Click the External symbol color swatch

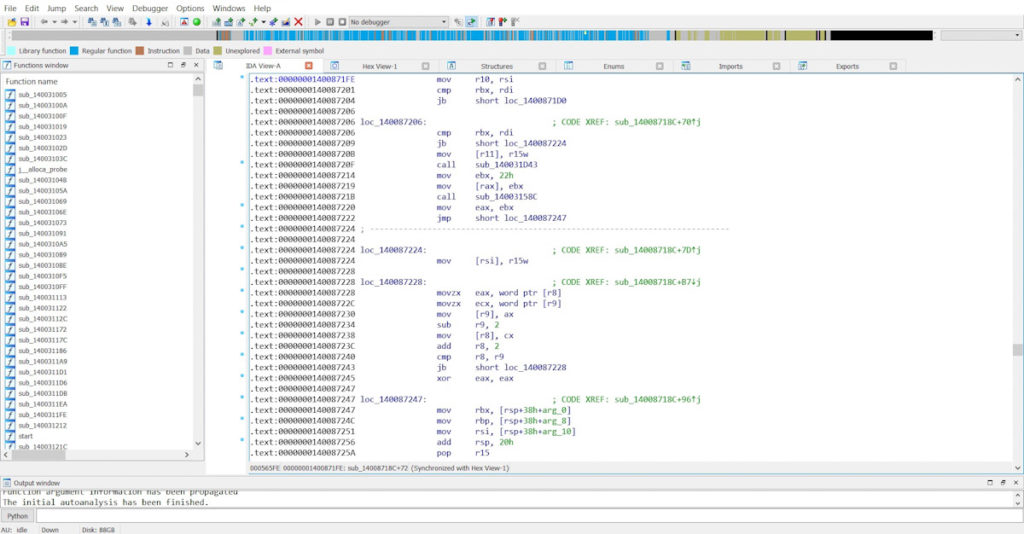coord(268,50)
